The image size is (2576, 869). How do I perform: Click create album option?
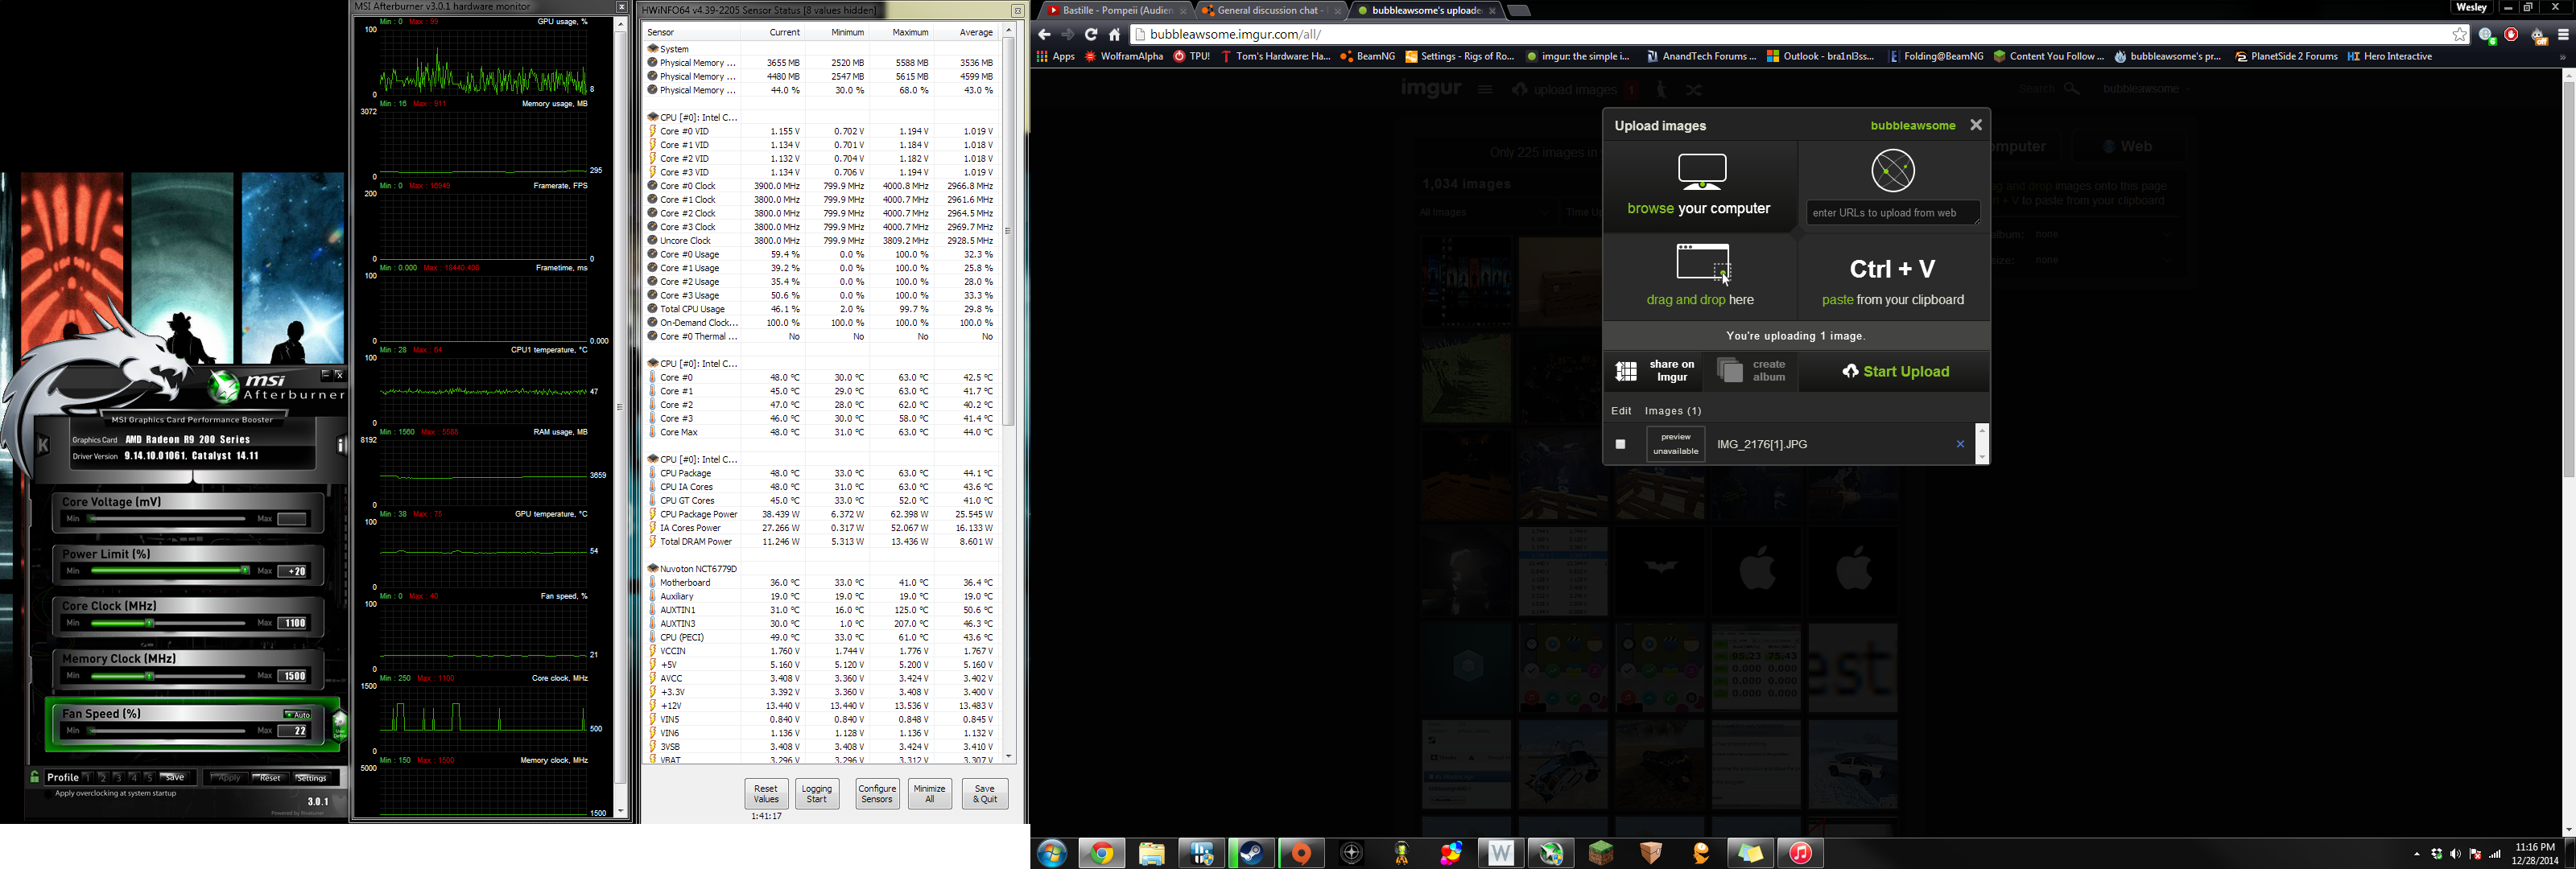tap(1752, 371)
